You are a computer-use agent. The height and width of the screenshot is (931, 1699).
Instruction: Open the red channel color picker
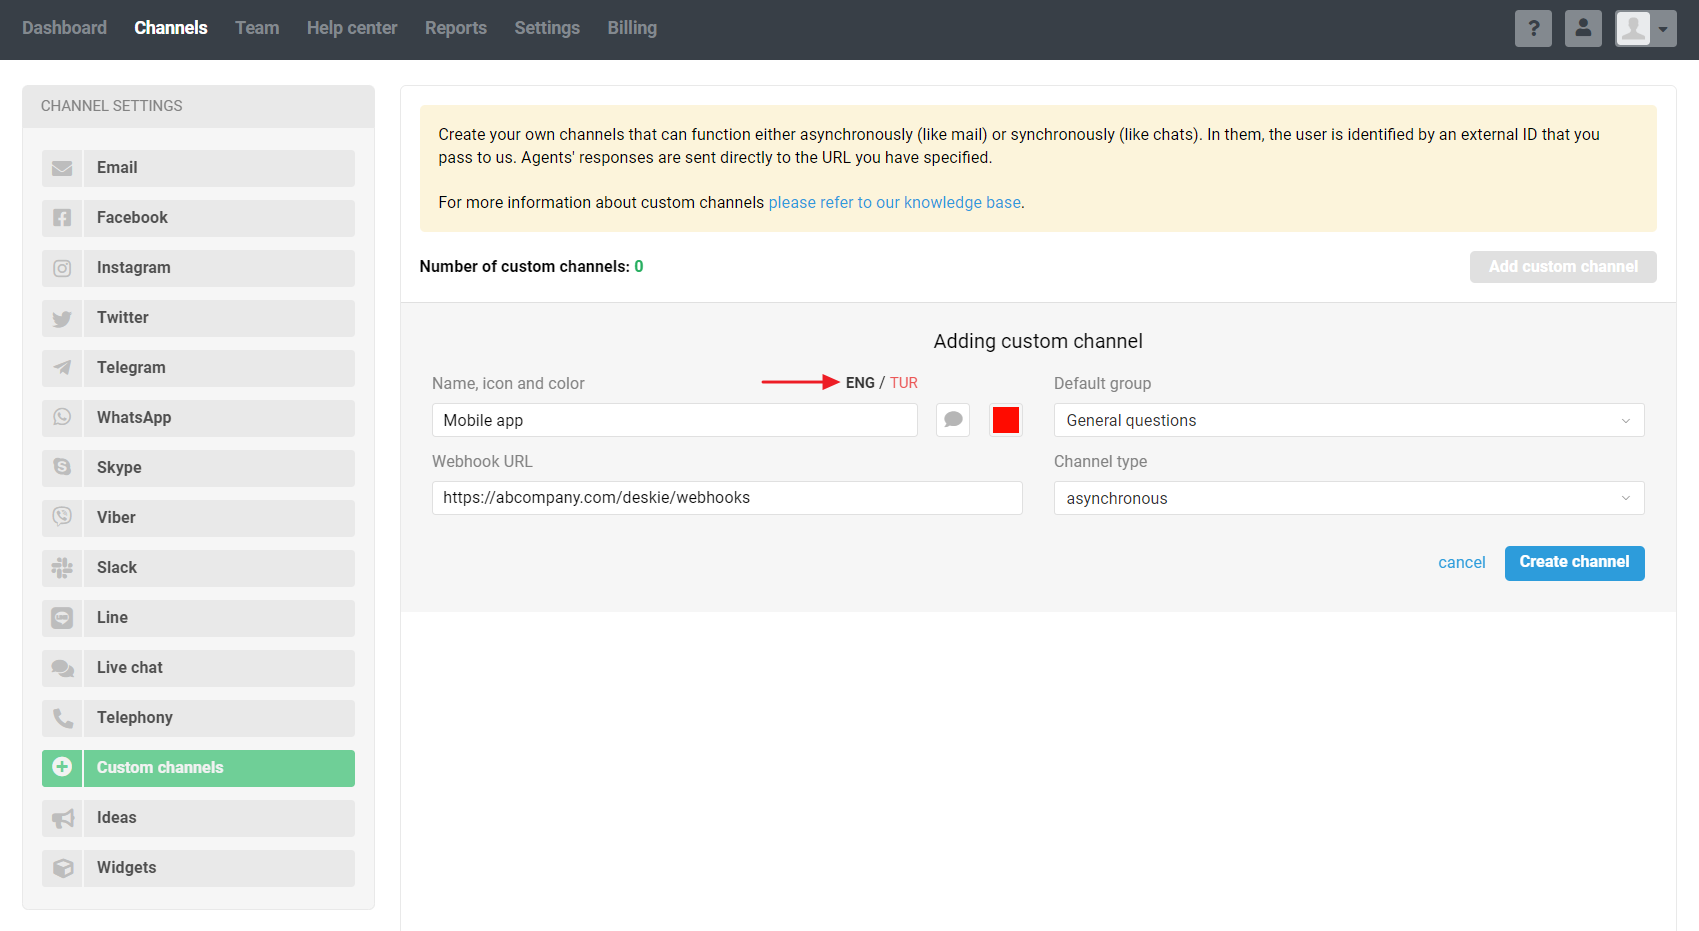click(1006, 420)
